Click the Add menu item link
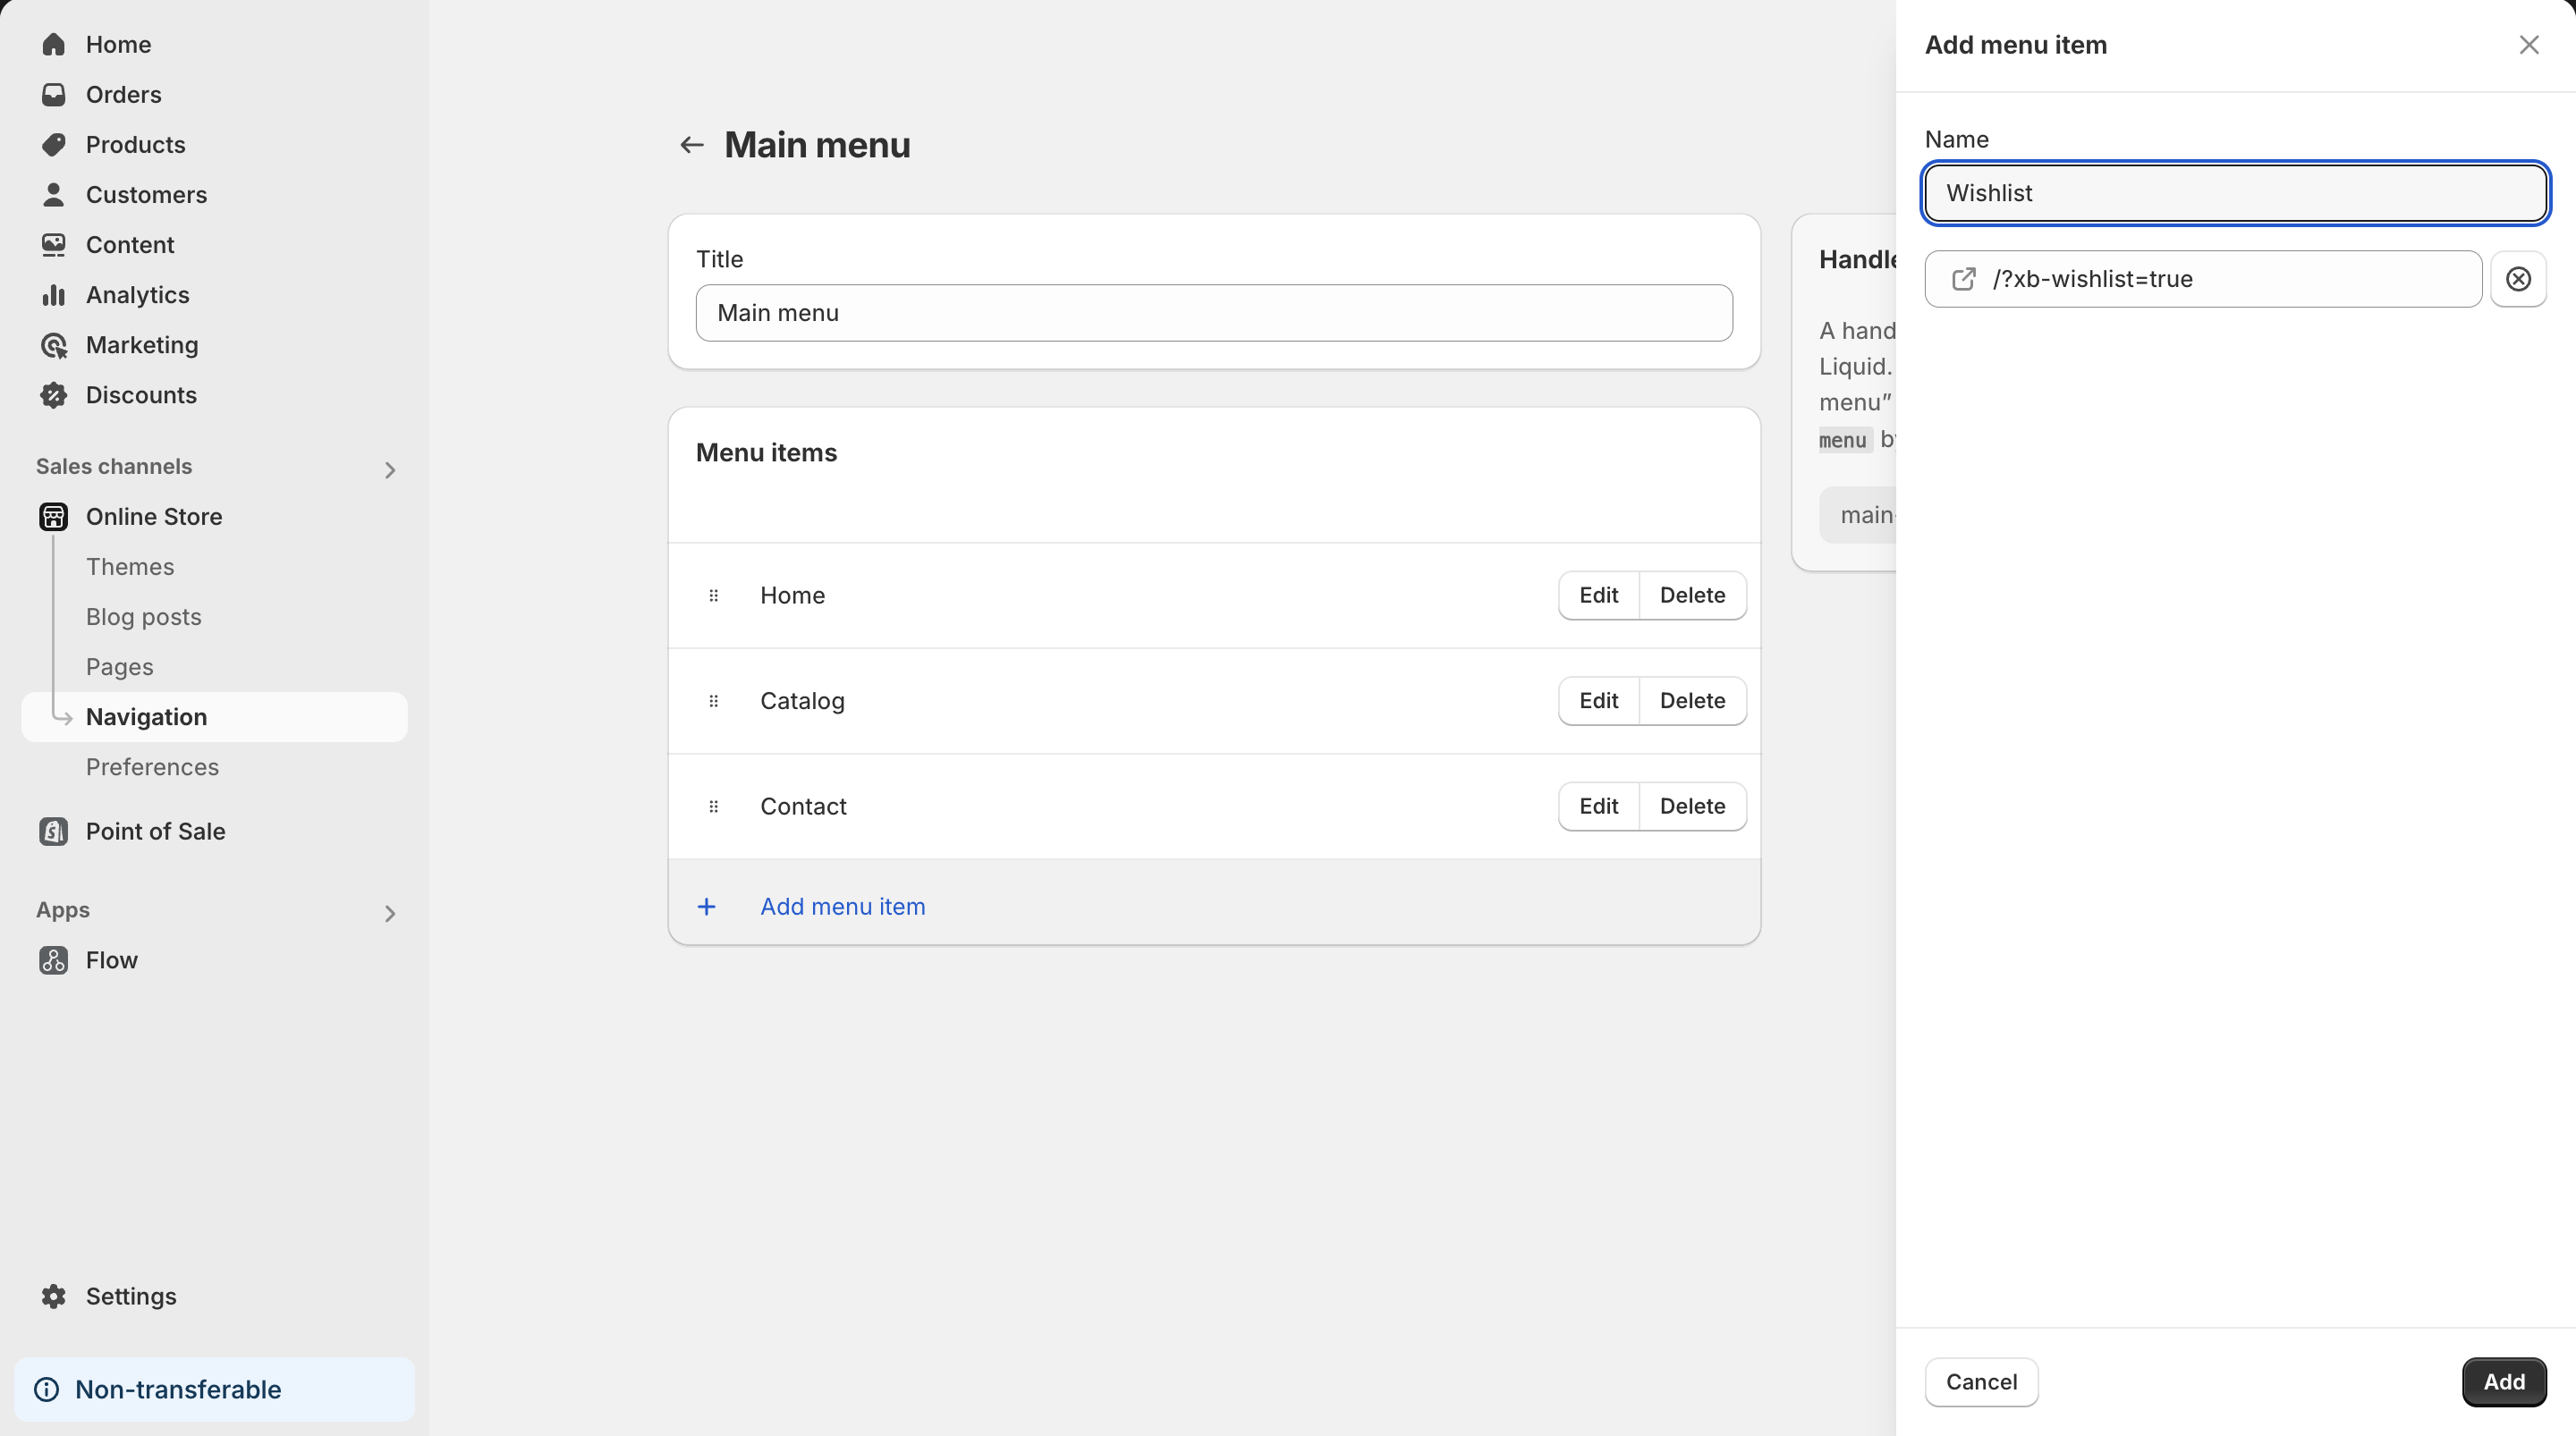This screenshot has width=2576, height=1436. tap(843, 906)
